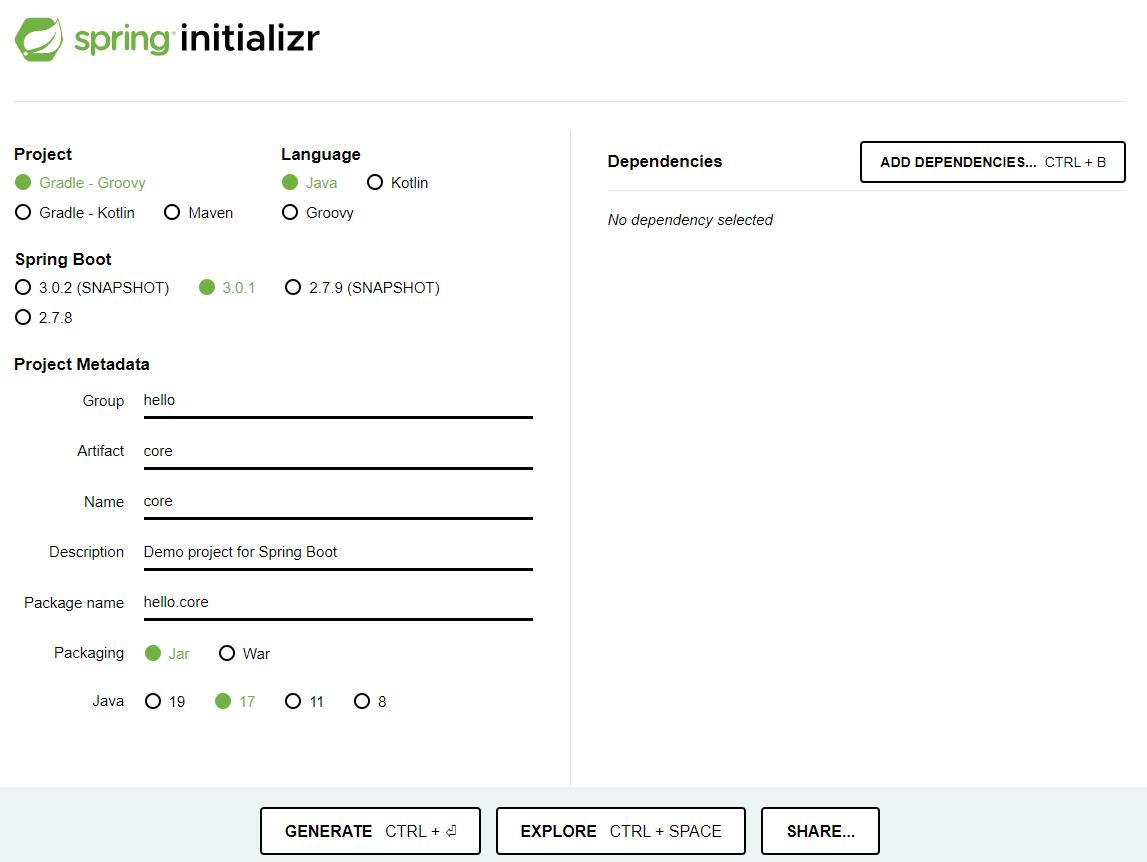Click the Description label
Screen dimensions: 1147x862
(86, 552)
